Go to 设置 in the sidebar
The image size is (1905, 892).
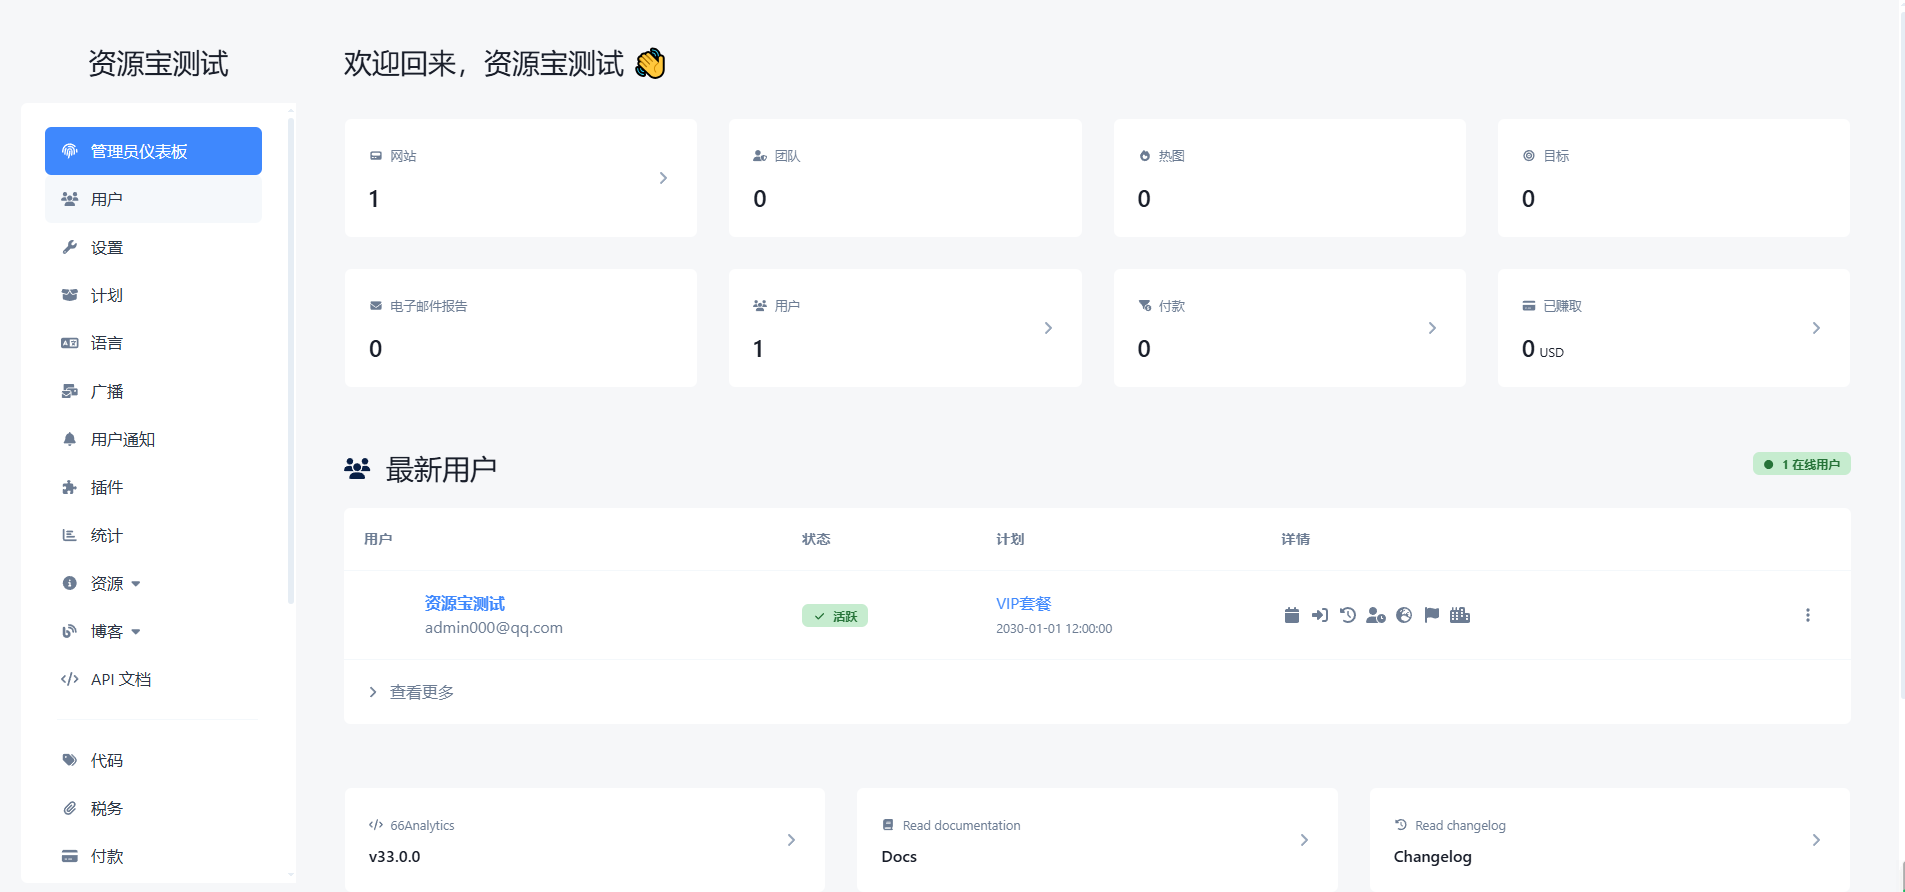(x=153, y=247)
